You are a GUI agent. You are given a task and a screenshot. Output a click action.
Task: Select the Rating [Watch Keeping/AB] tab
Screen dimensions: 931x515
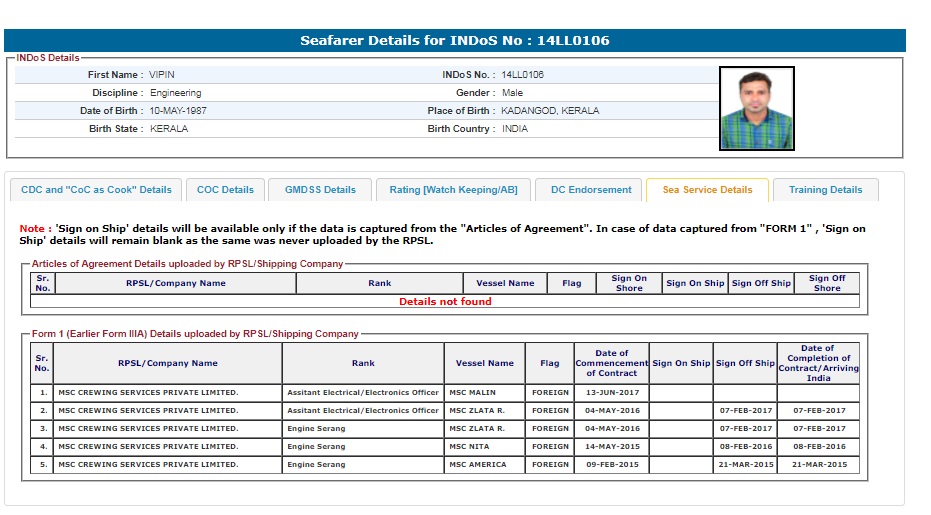click(453, 190)
